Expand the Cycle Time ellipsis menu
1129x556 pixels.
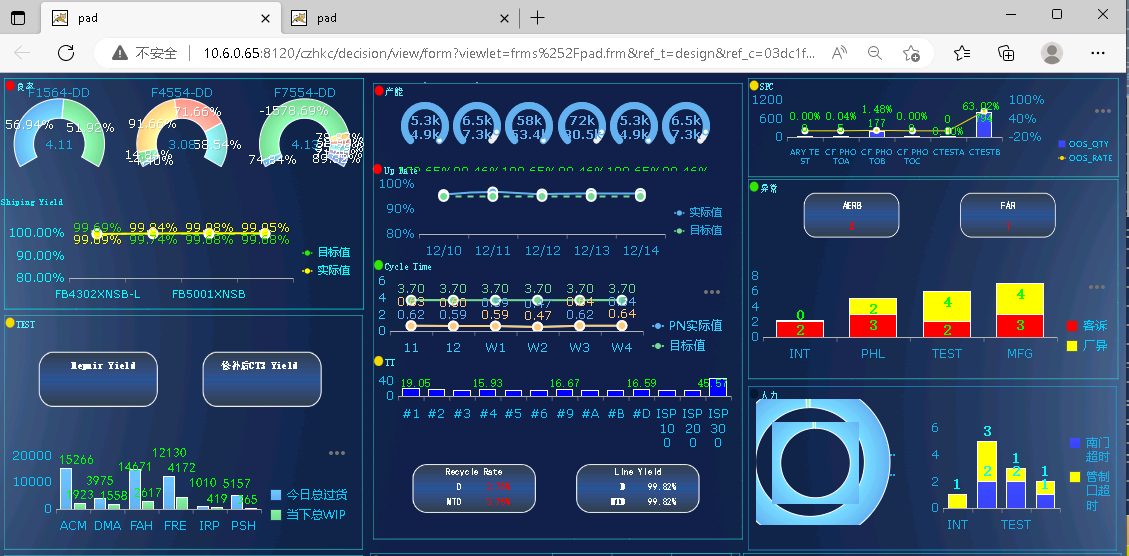coord(712,292)
